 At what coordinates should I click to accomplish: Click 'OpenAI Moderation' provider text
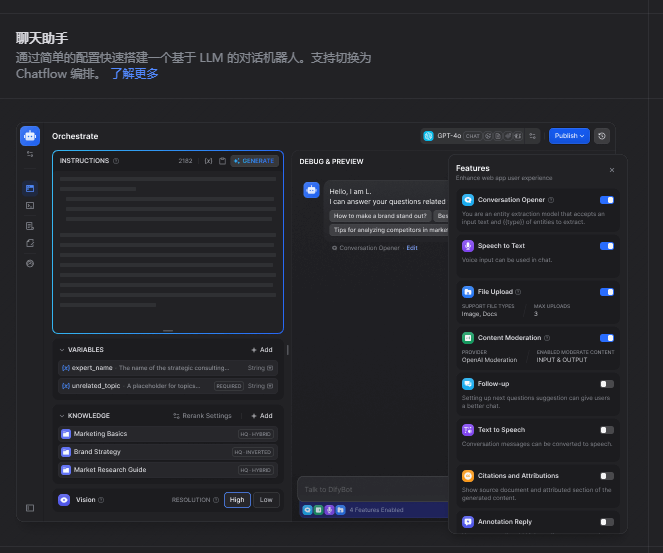pos(489,360)
